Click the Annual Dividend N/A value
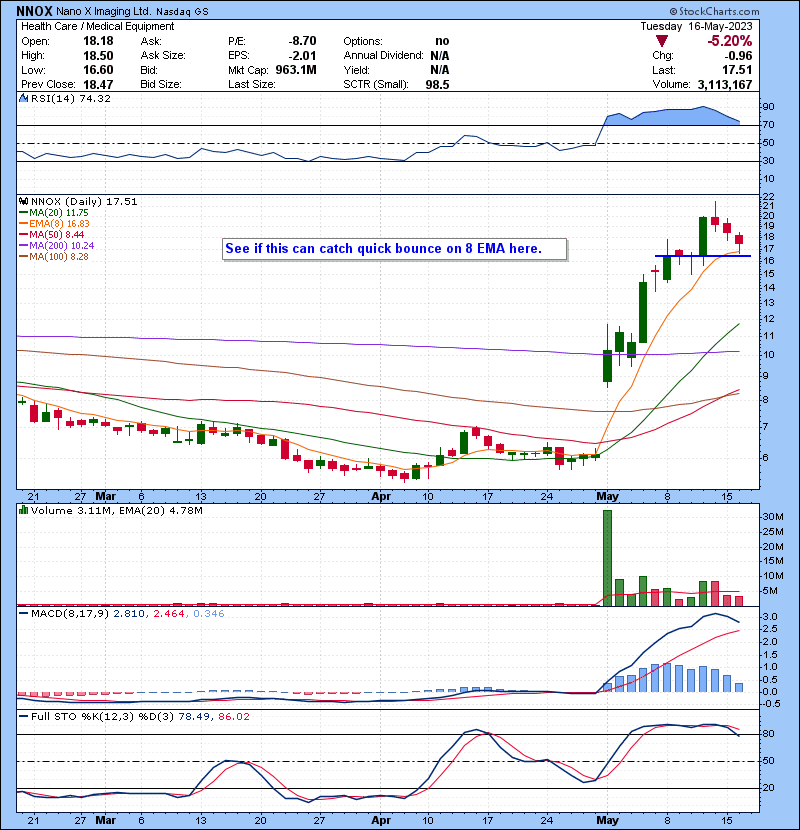Screen dimensions: 800x830 pos(440,56)
